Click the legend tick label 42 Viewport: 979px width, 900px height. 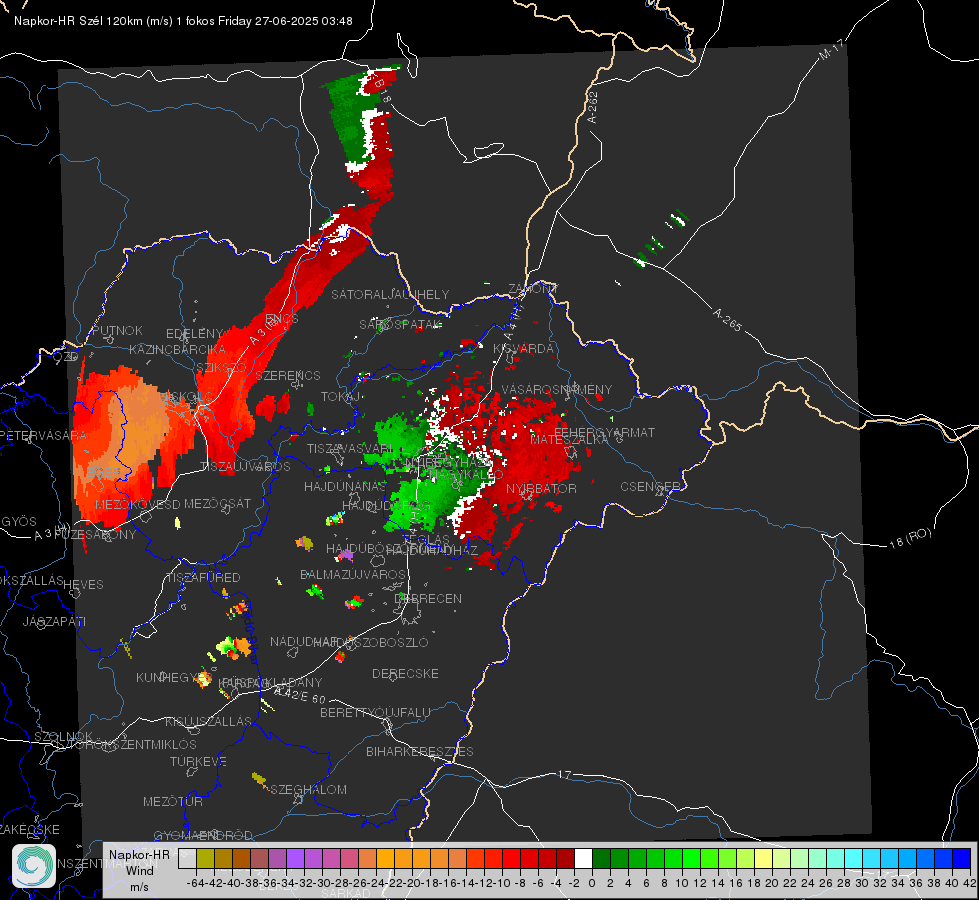click(x=969, y=883)
